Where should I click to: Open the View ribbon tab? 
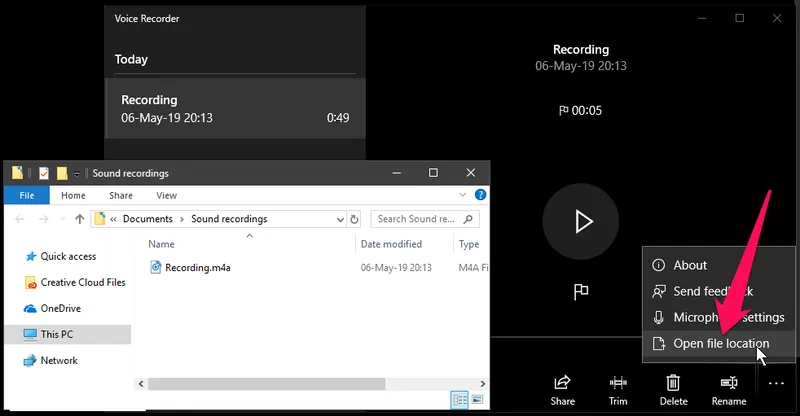coord(166,195)
